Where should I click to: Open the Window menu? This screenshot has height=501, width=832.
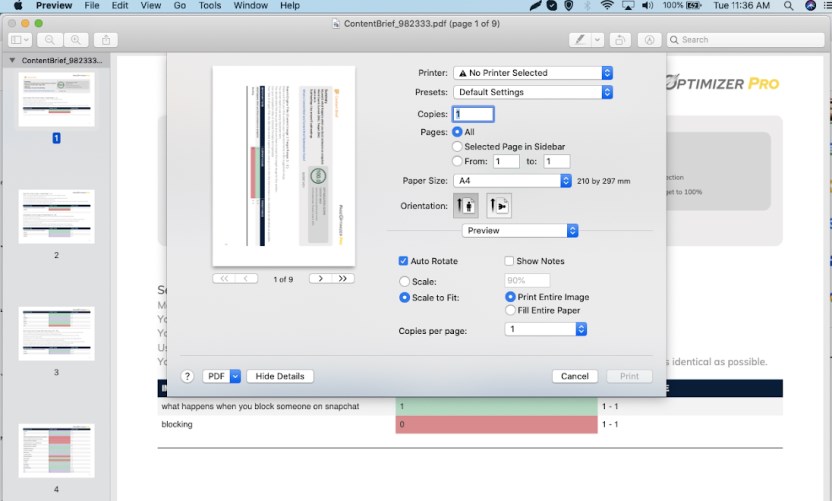coord(250,5)
